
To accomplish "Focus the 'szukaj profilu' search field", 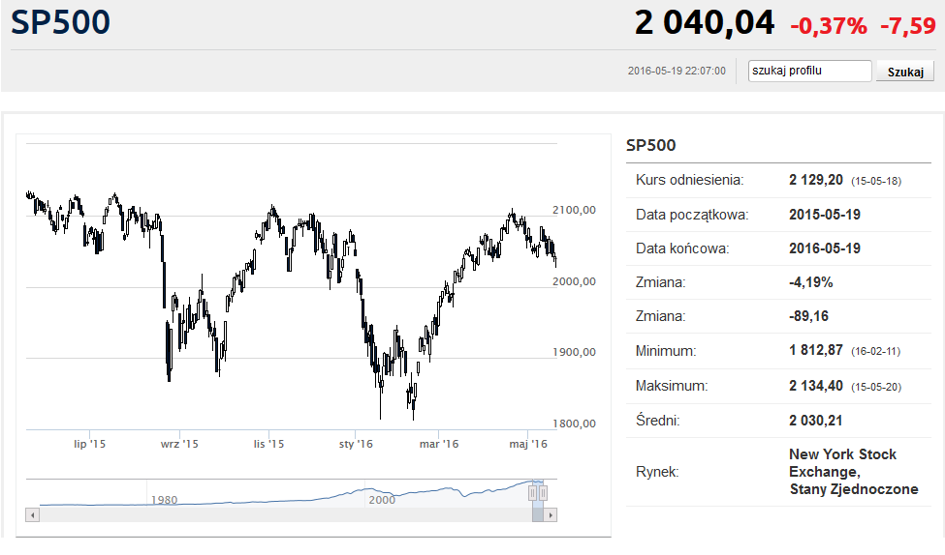I will click(810, 71).
